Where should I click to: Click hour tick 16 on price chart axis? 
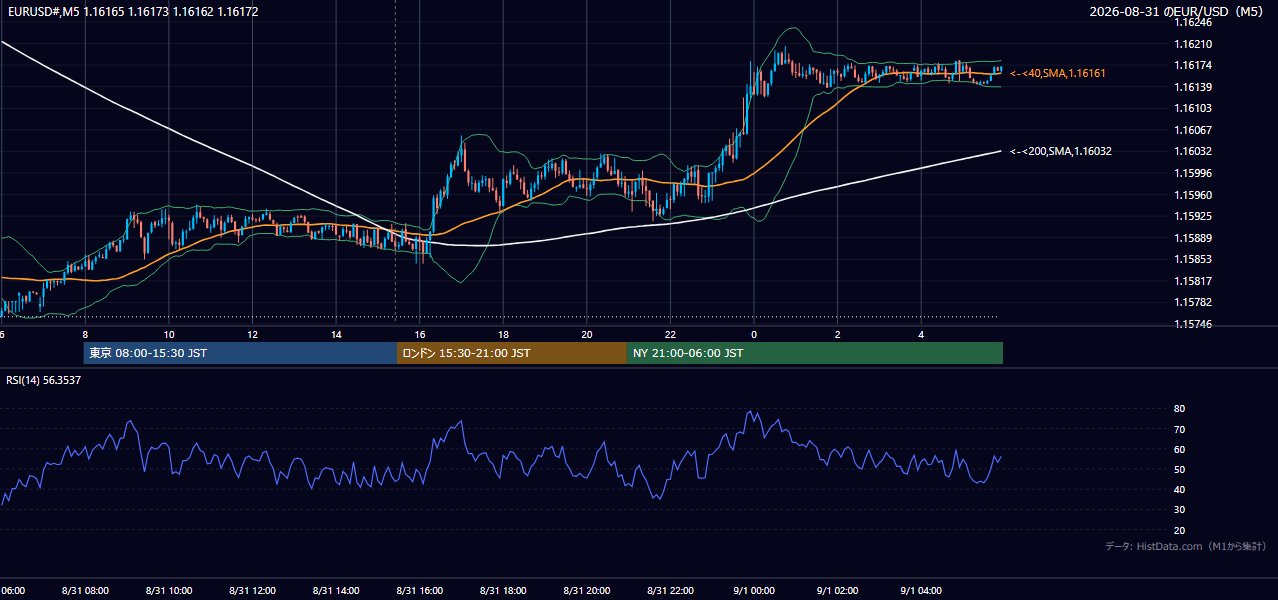coord(420,334)
